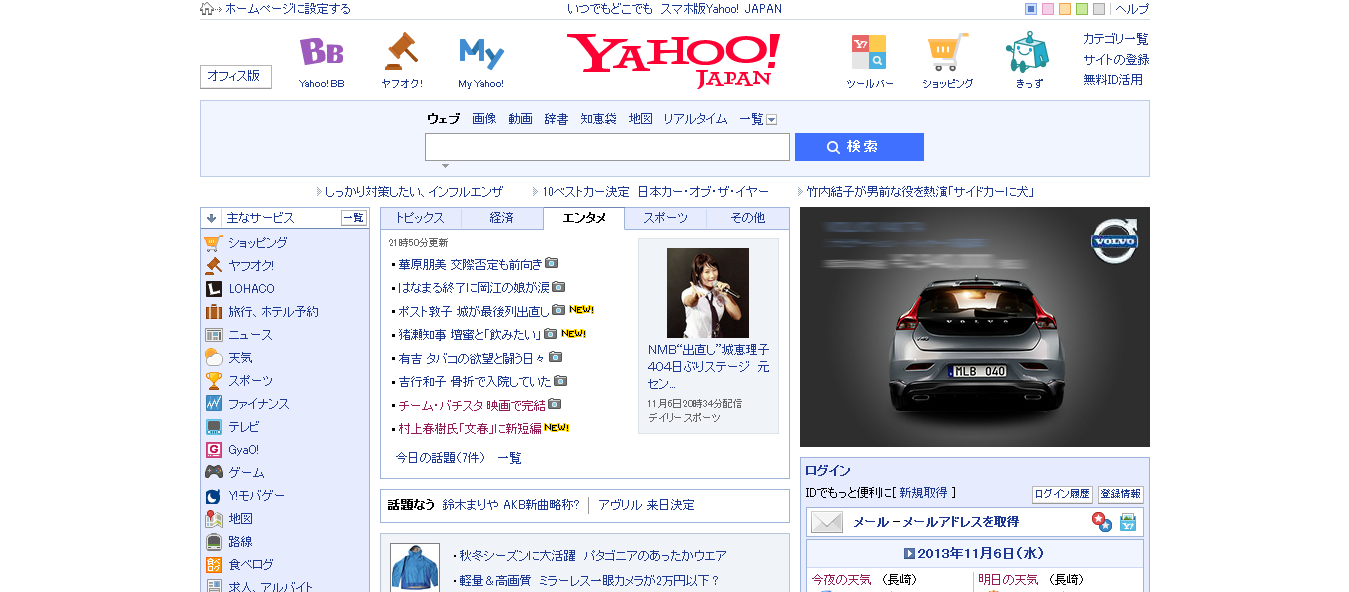Open the ヘルプ link

[1132, 9]
